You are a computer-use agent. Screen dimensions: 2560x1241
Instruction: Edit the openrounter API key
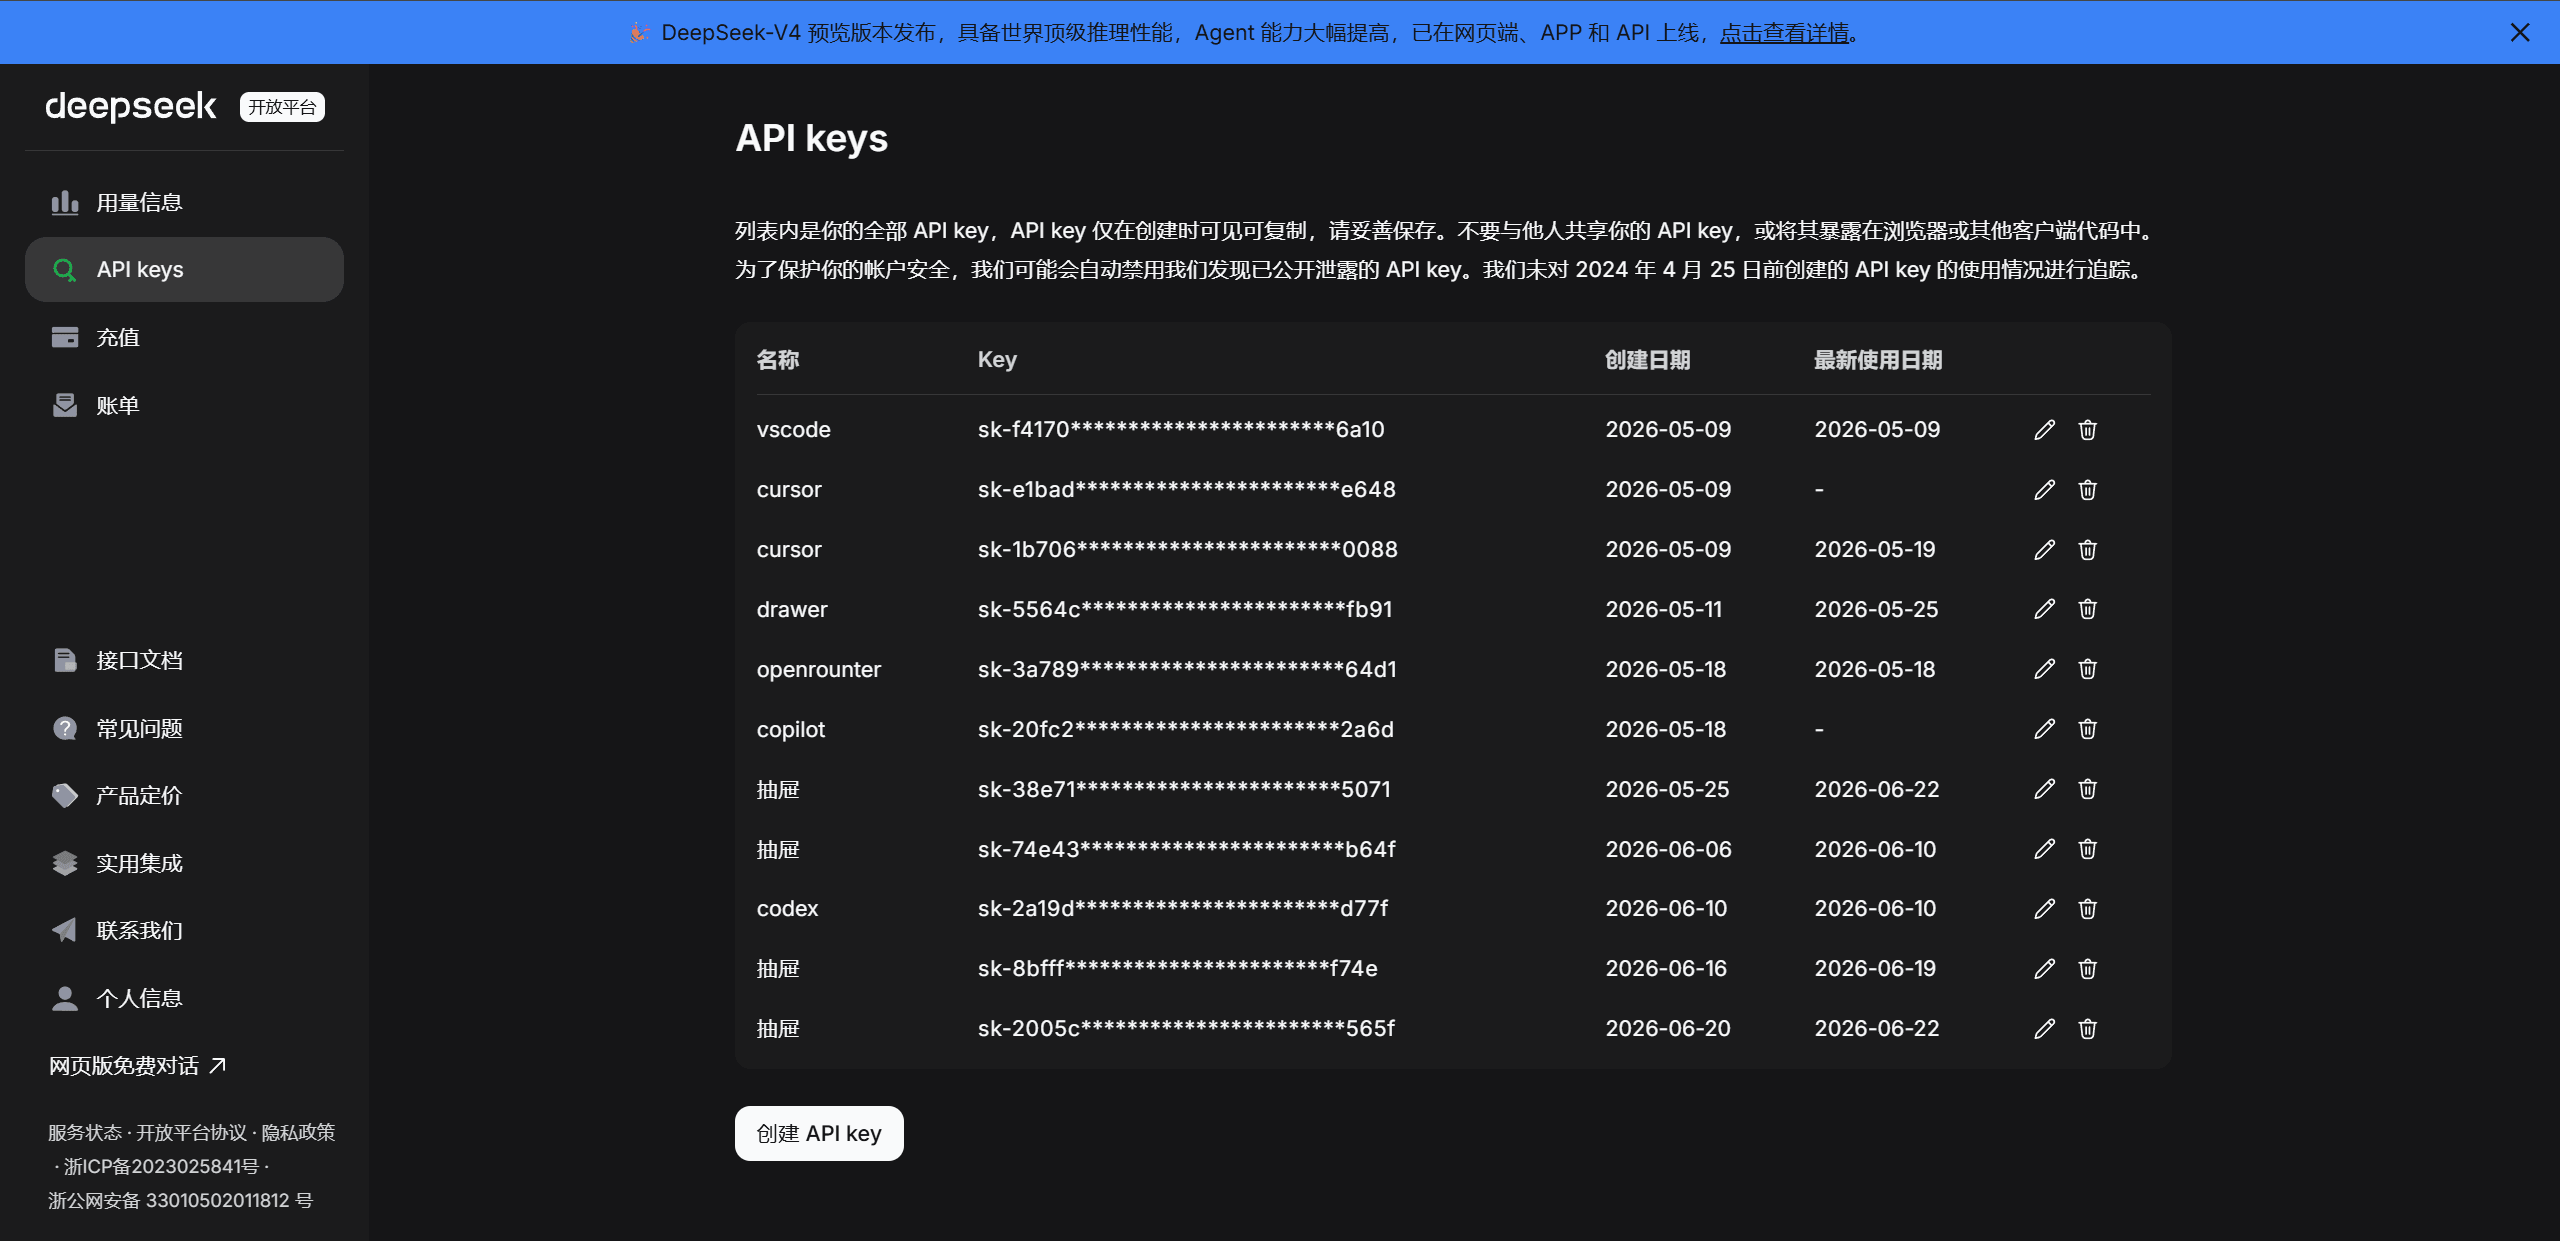pyautogui.click(x=2044, y=669)
